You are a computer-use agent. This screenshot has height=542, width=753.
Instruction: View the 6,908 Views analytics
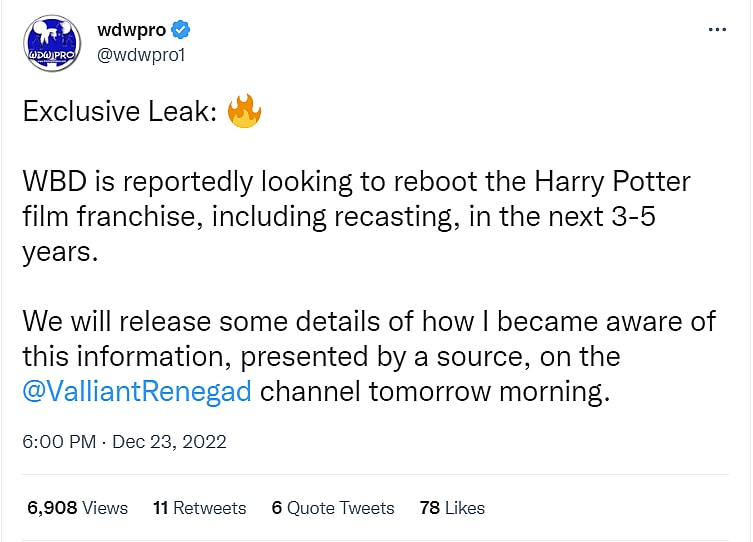click(x=78, y=508)
